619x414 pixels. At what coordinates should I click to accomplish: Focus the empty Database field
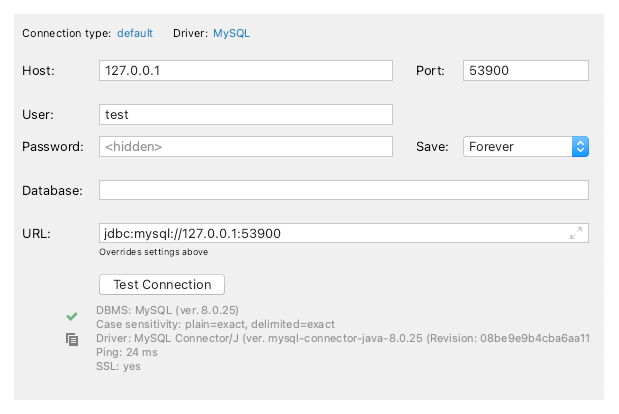point(343,190)
